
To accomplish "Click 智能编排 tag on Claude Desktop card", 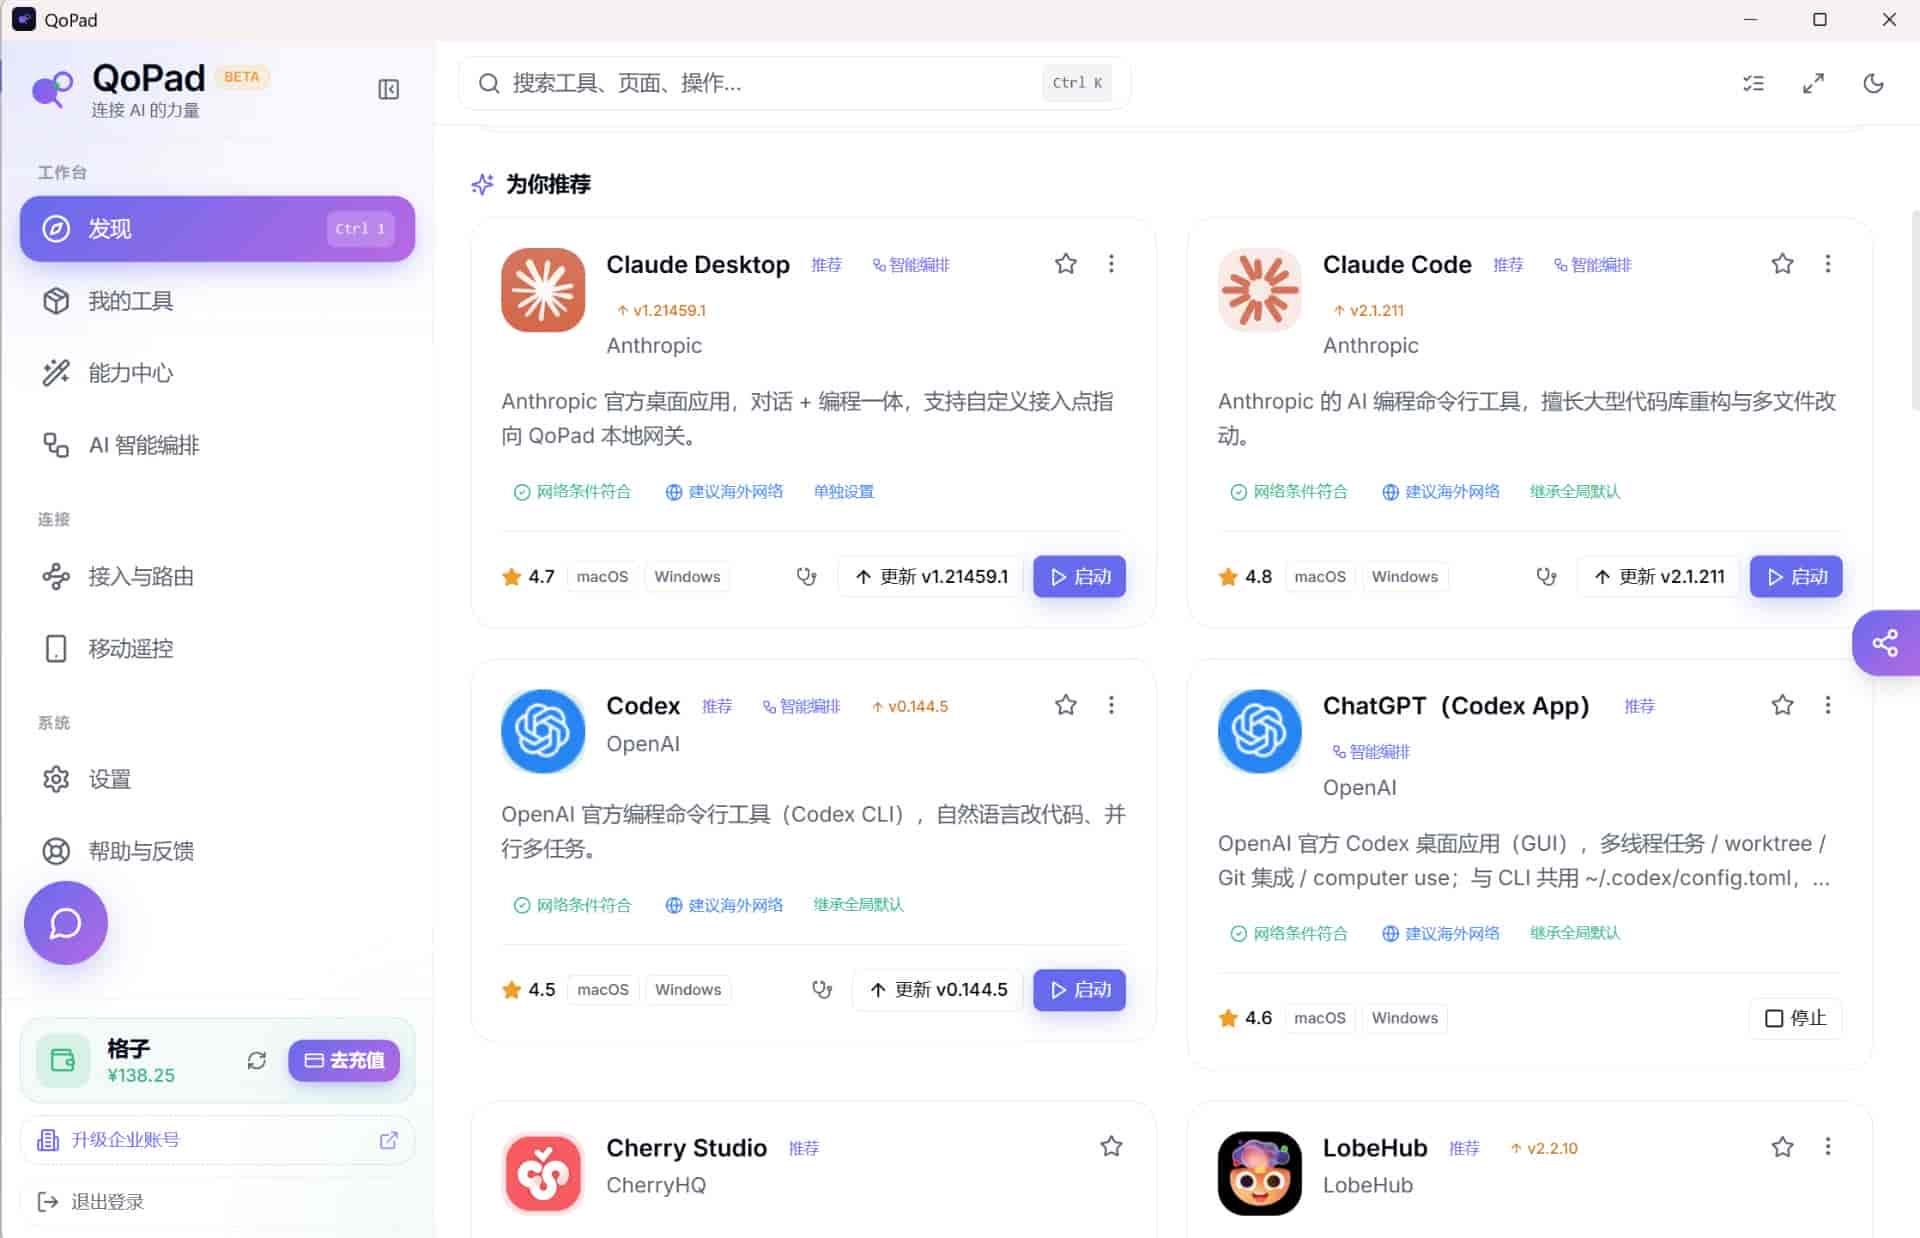I will click(911, 264).
